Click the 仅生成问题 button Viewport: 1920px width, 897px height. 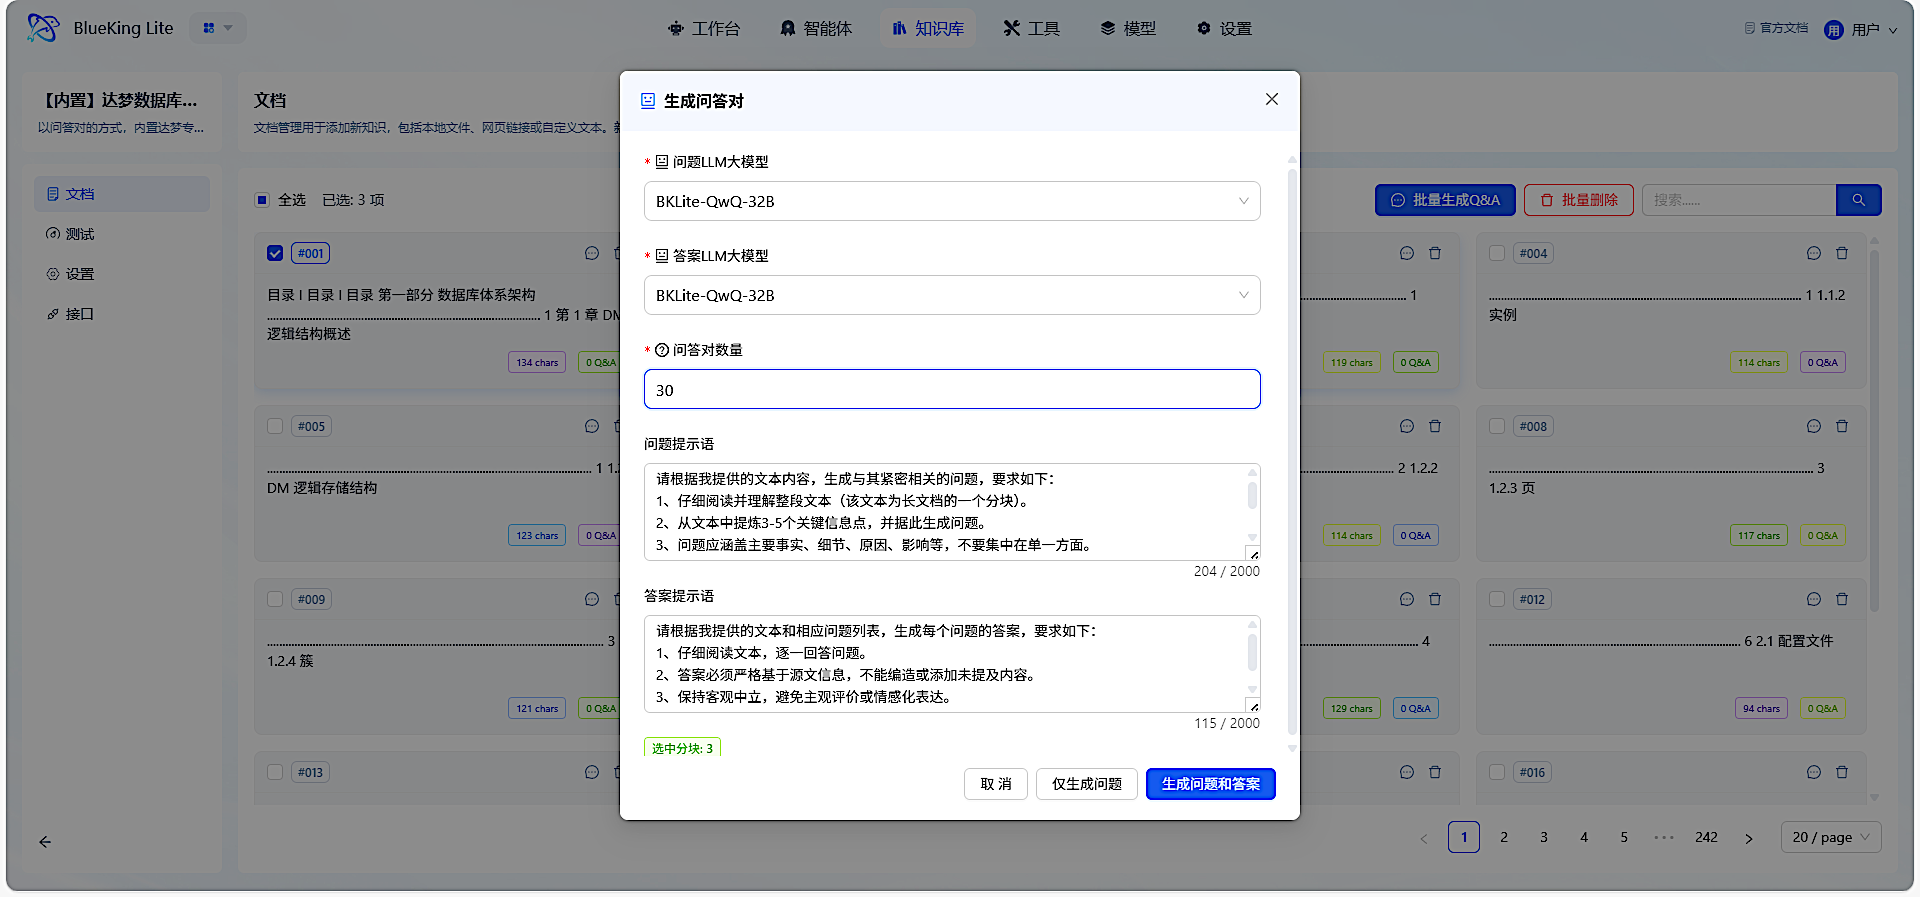1086,784
